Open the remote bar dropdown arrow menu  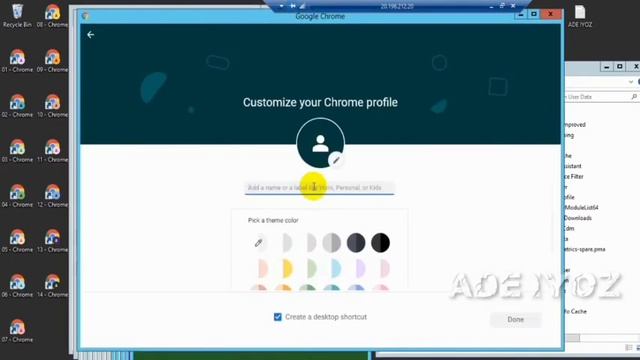pos(281,6)
